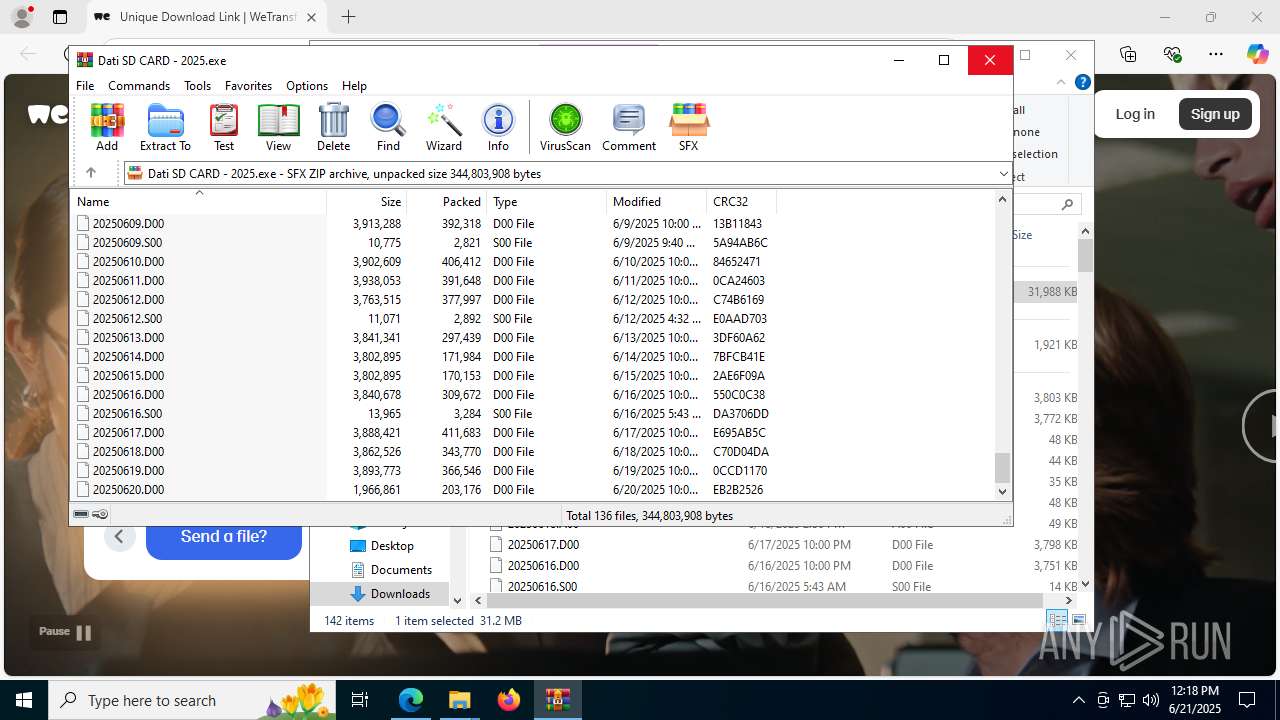
Task: Click the Sign up button
Action: [x=1215, y=114]
